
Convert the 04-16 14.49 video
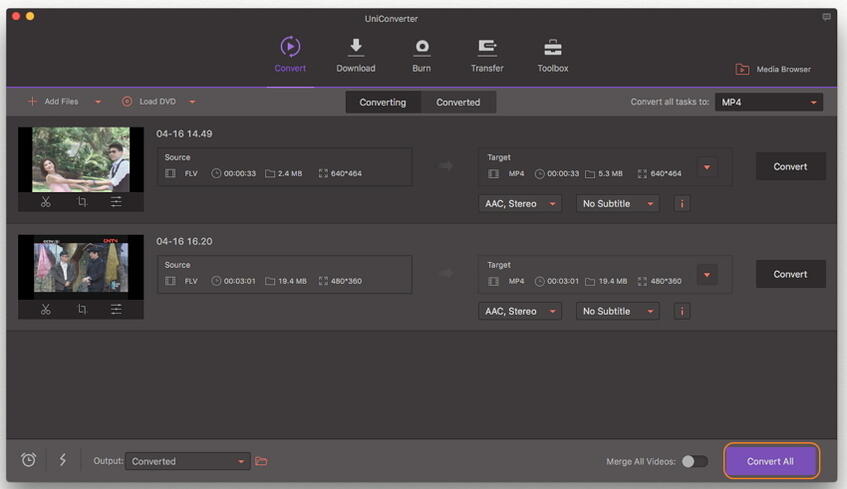790,166
